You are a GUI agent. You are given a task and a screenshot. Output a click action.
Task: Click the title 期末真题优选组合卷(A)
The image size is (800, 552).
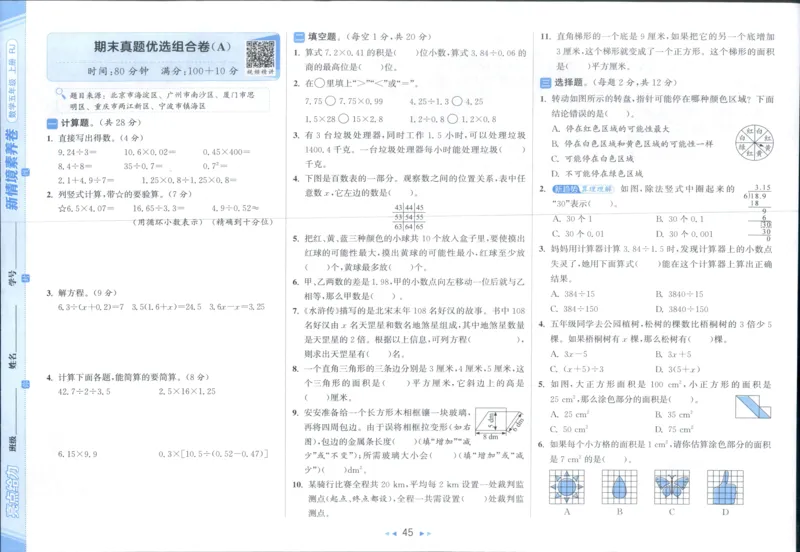point(162,47)
